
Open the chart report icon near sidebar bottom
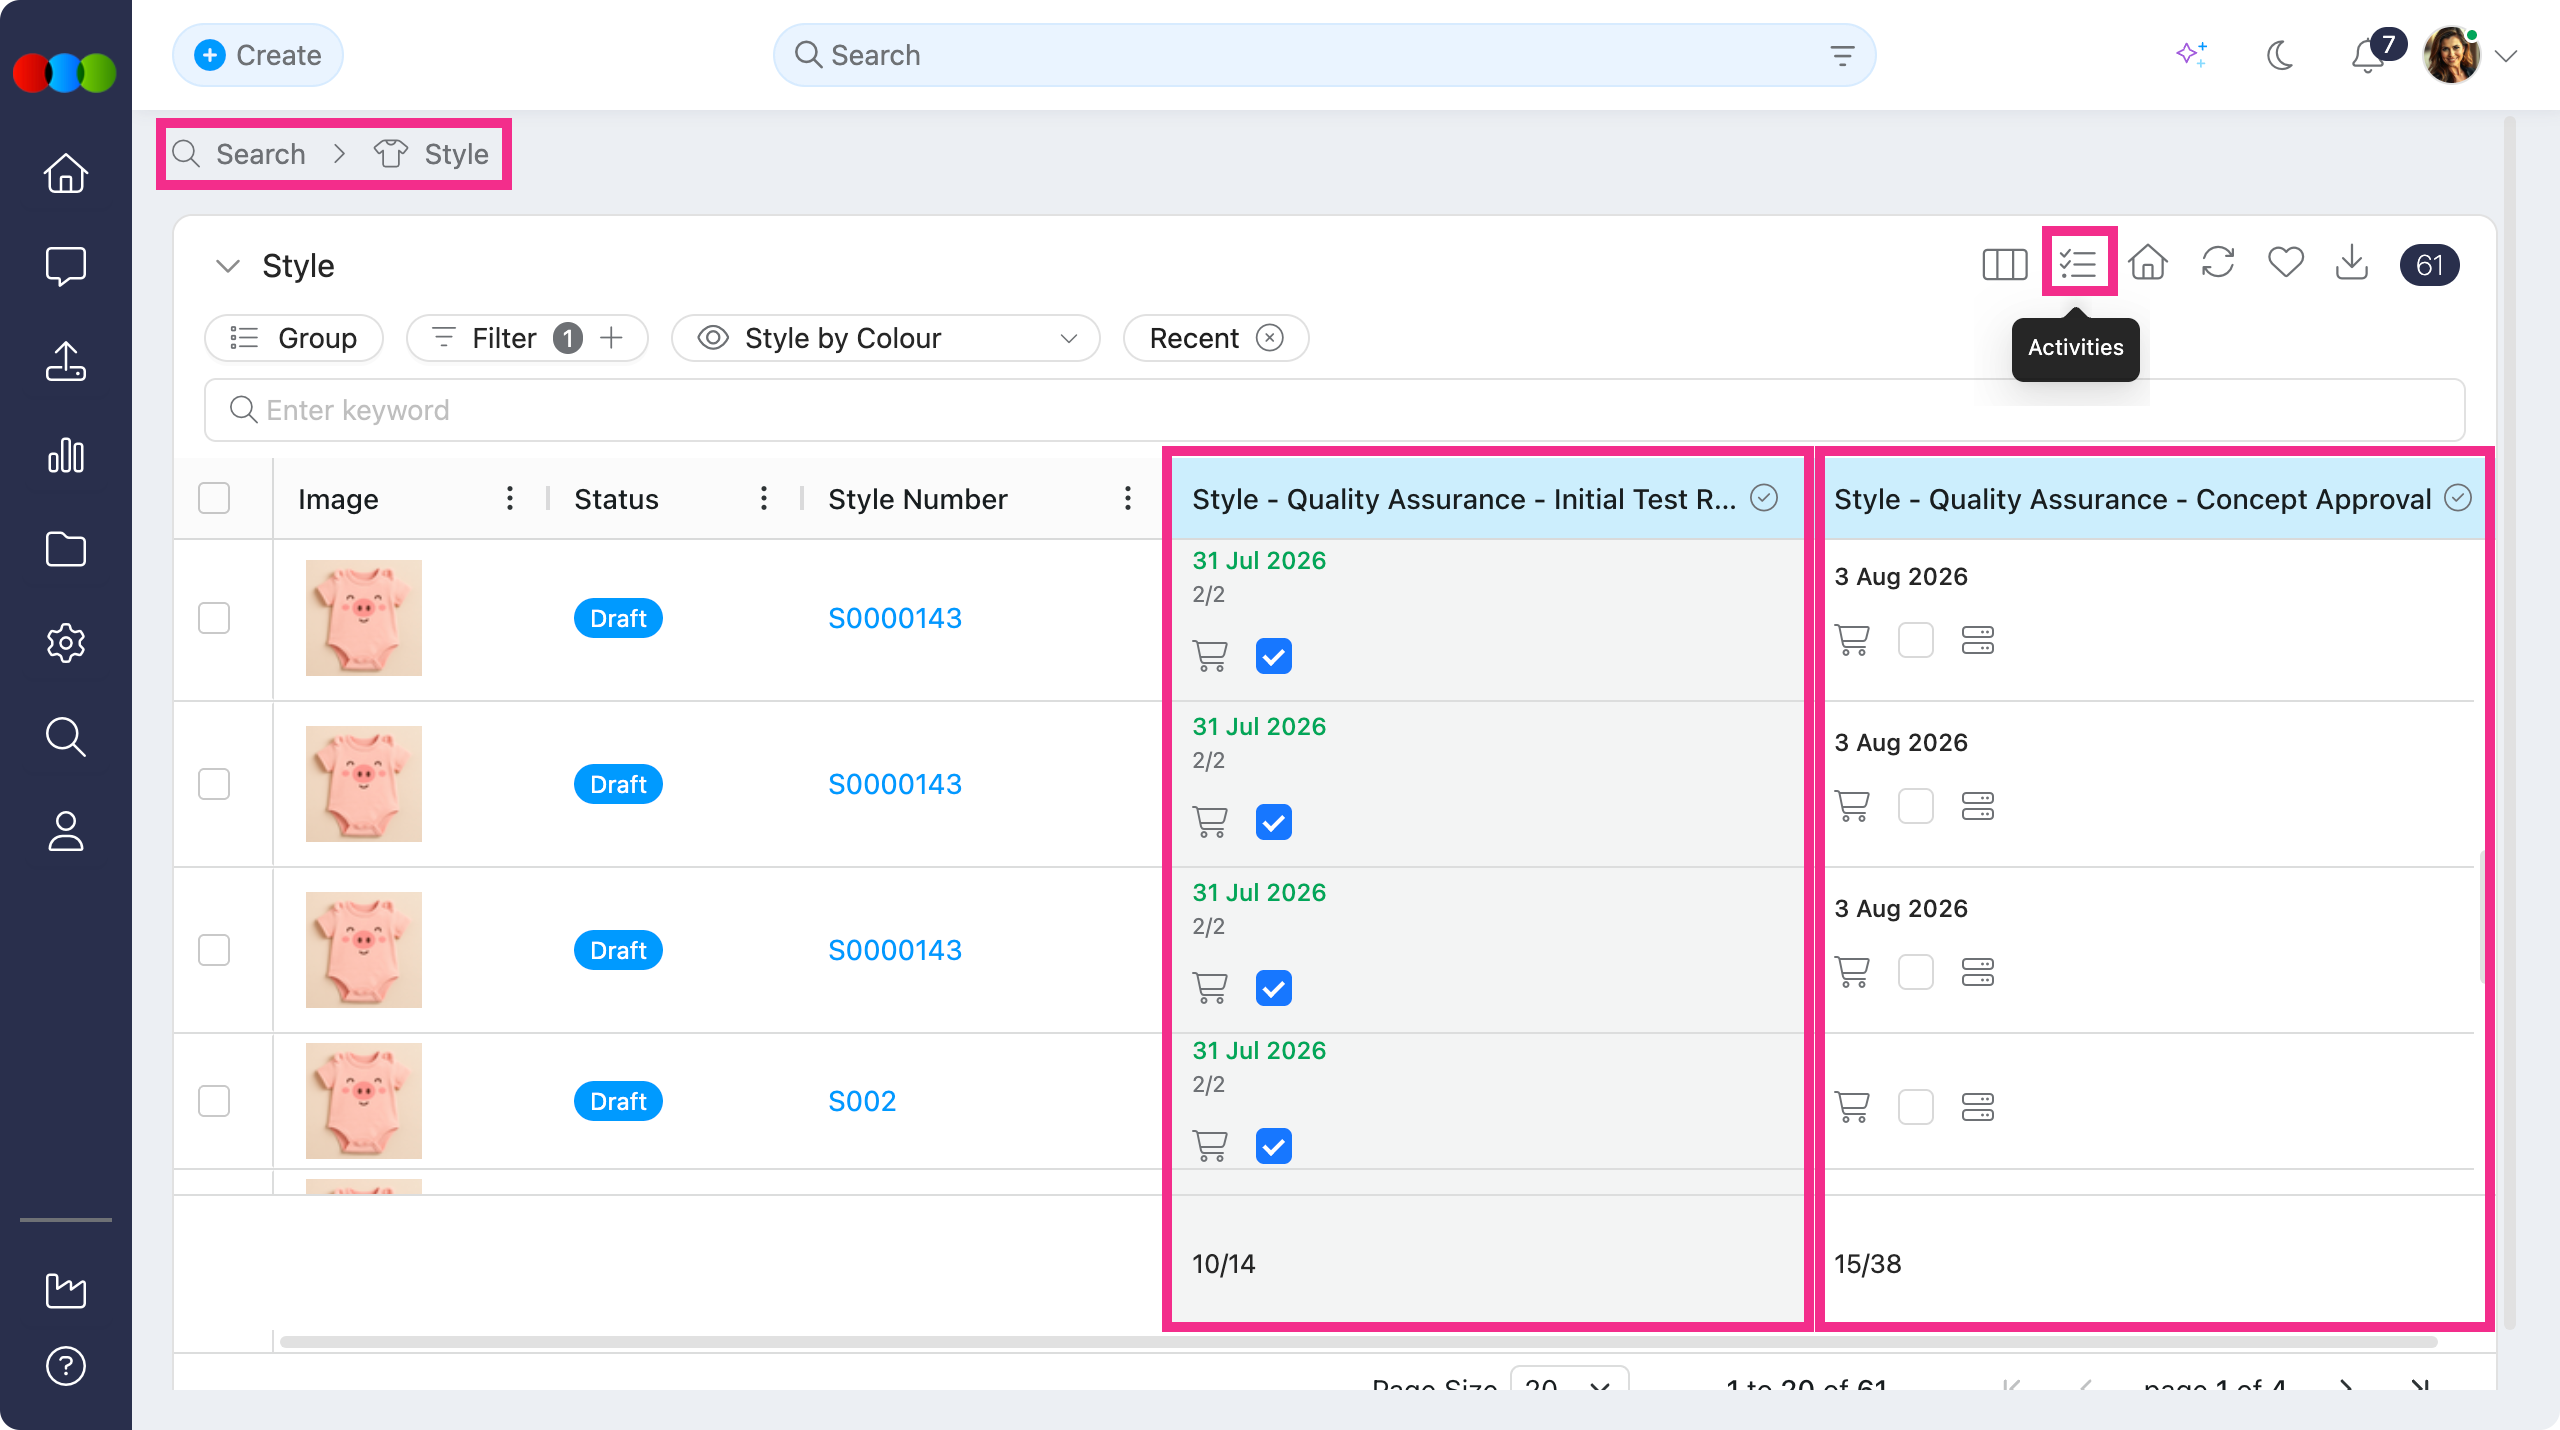66,1290
